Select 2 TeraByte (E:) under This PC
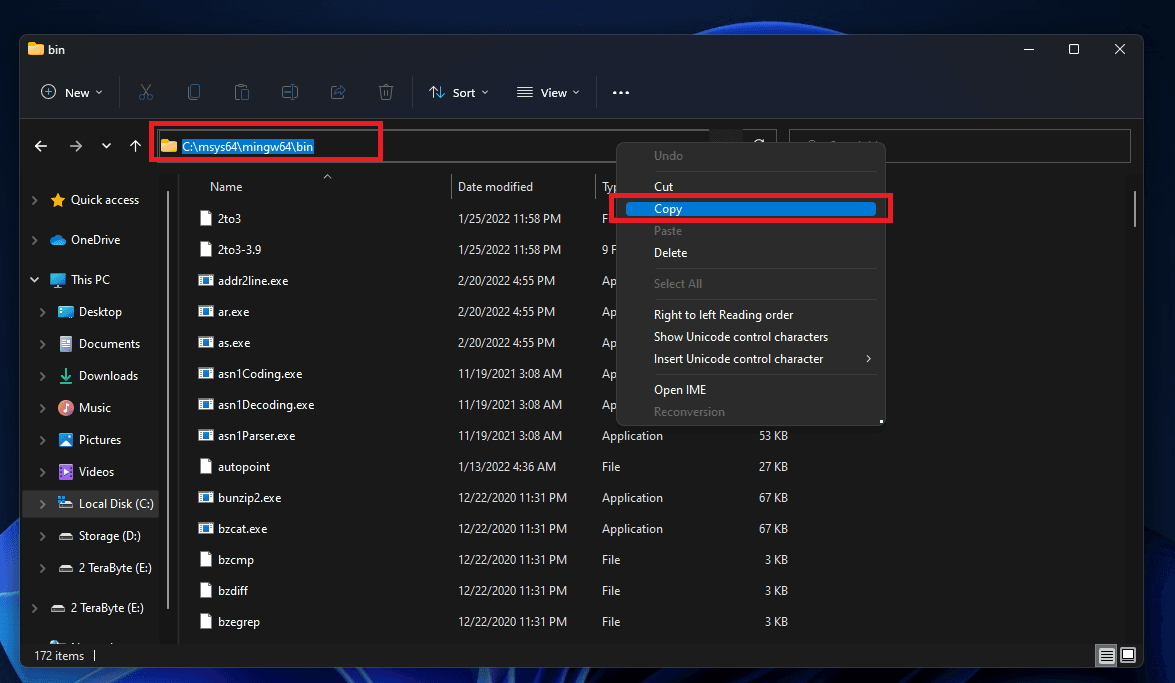This screenshot has width=1175, height=683. [115, 568]
